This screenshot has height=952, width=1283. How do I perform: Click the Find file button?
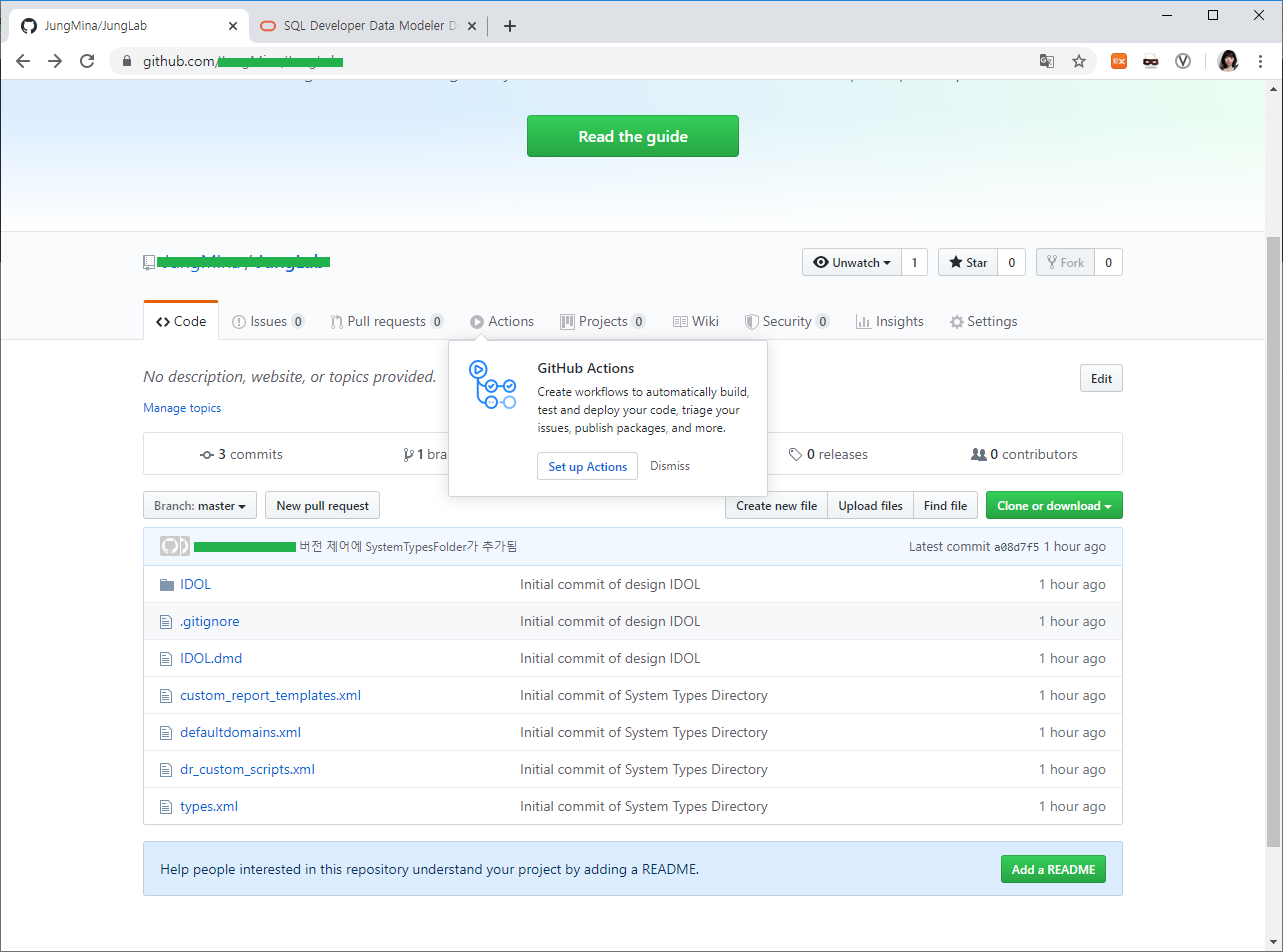945,506
